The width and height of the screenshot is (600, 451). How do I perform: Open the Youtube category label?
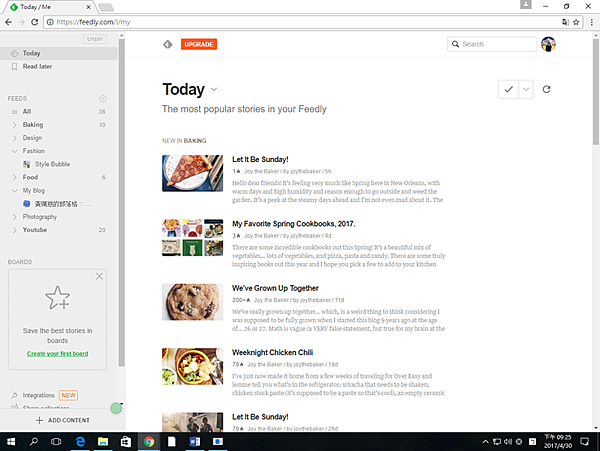coord(35,230)
